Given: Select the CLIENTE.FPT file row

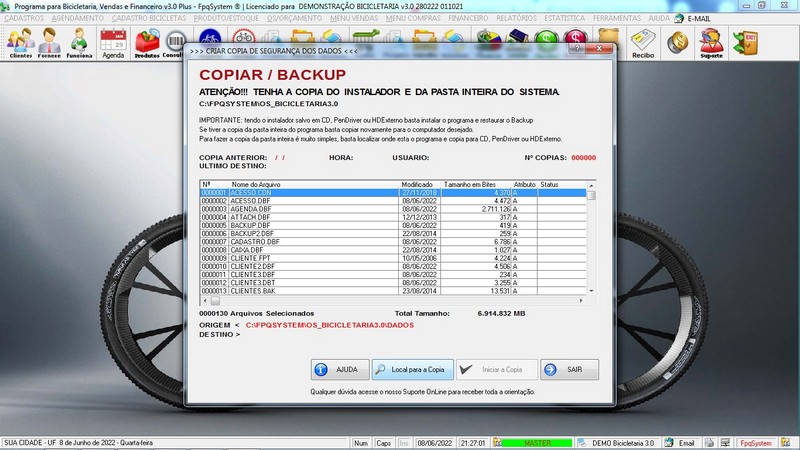Looking at the screenshot, I should [x=393, y=258].
